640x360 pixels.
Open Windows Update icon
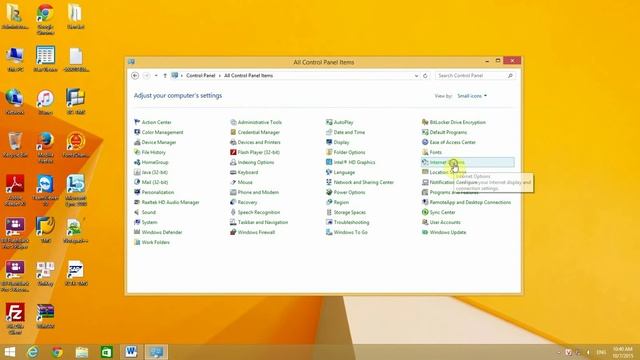coord(425,232)
